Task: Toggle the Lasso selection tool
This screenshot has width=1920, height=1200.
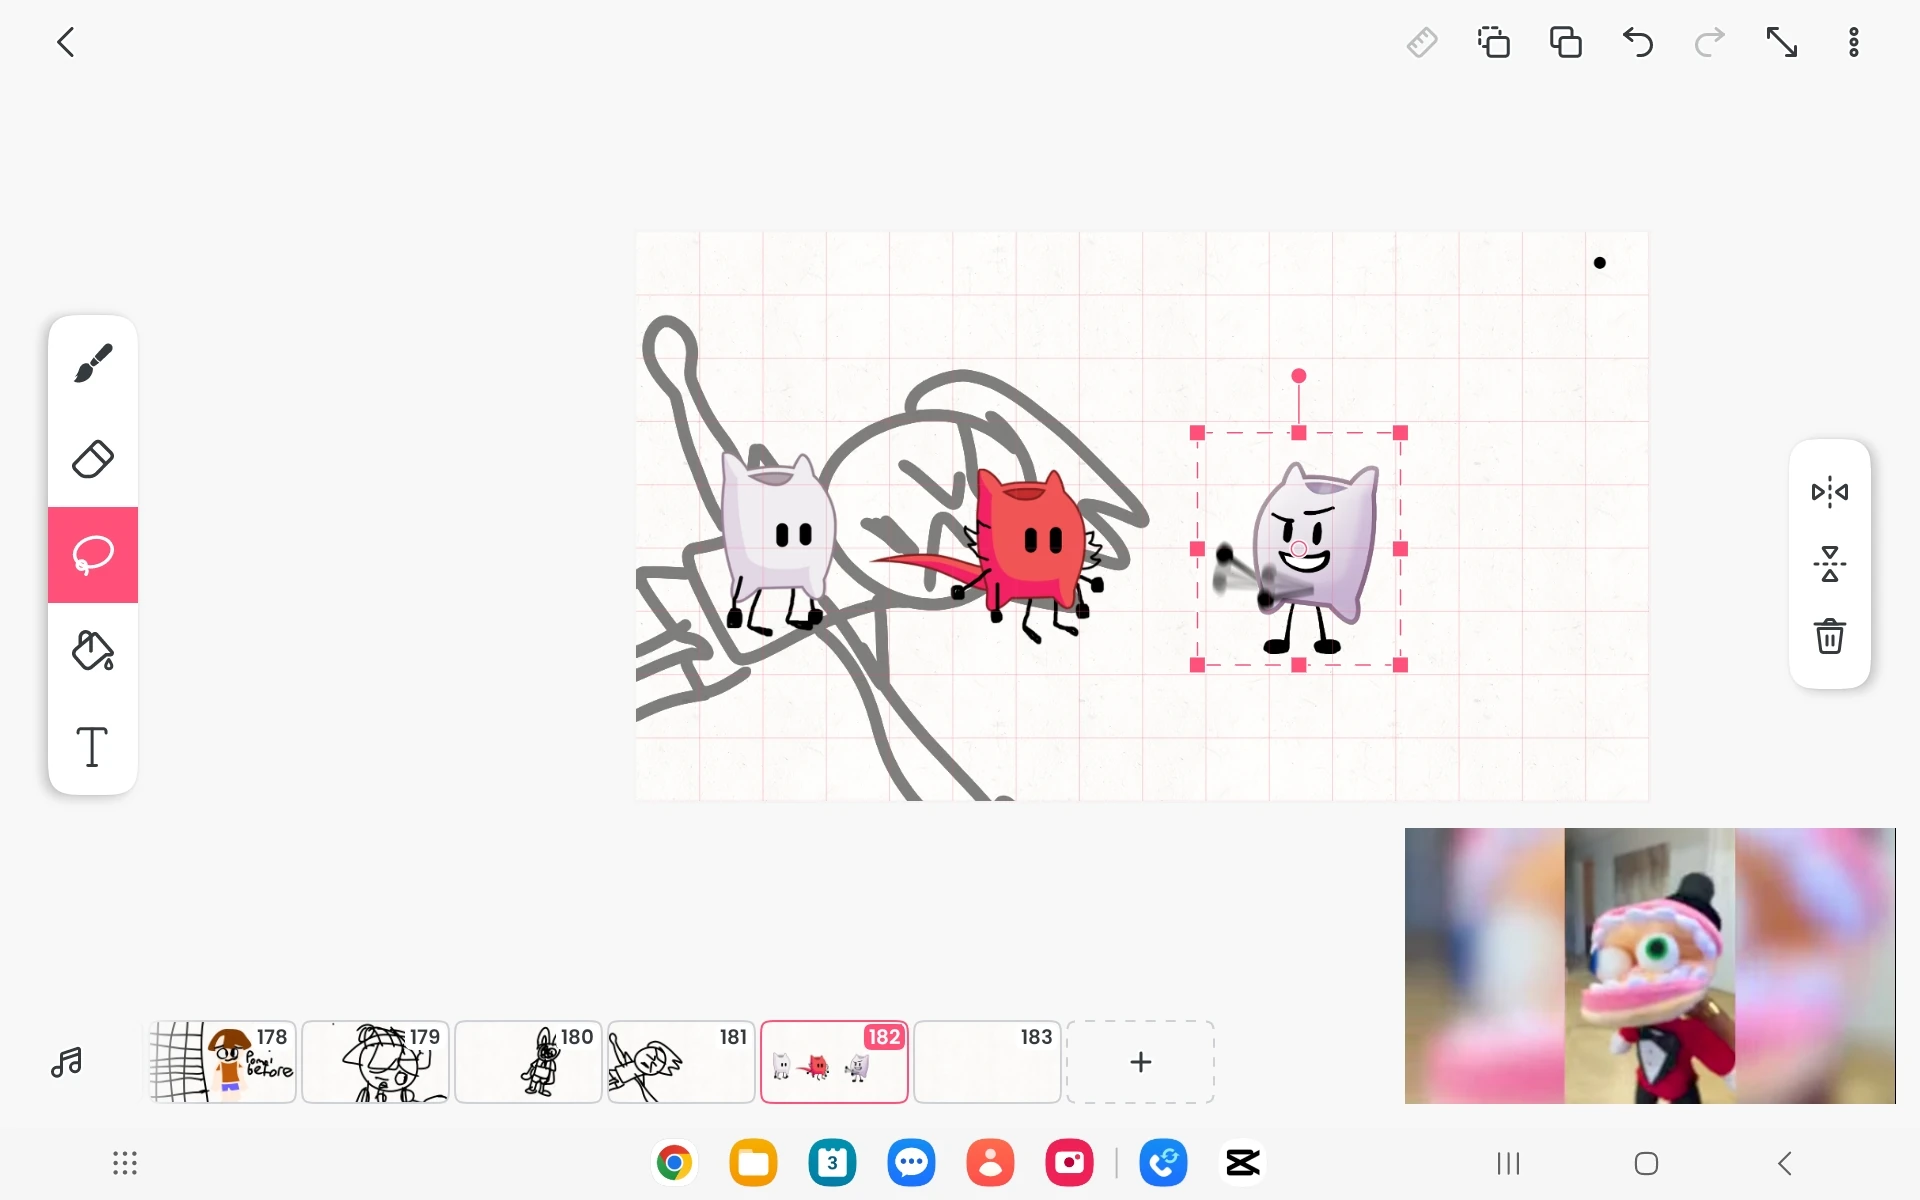Action: click(93, 555)
